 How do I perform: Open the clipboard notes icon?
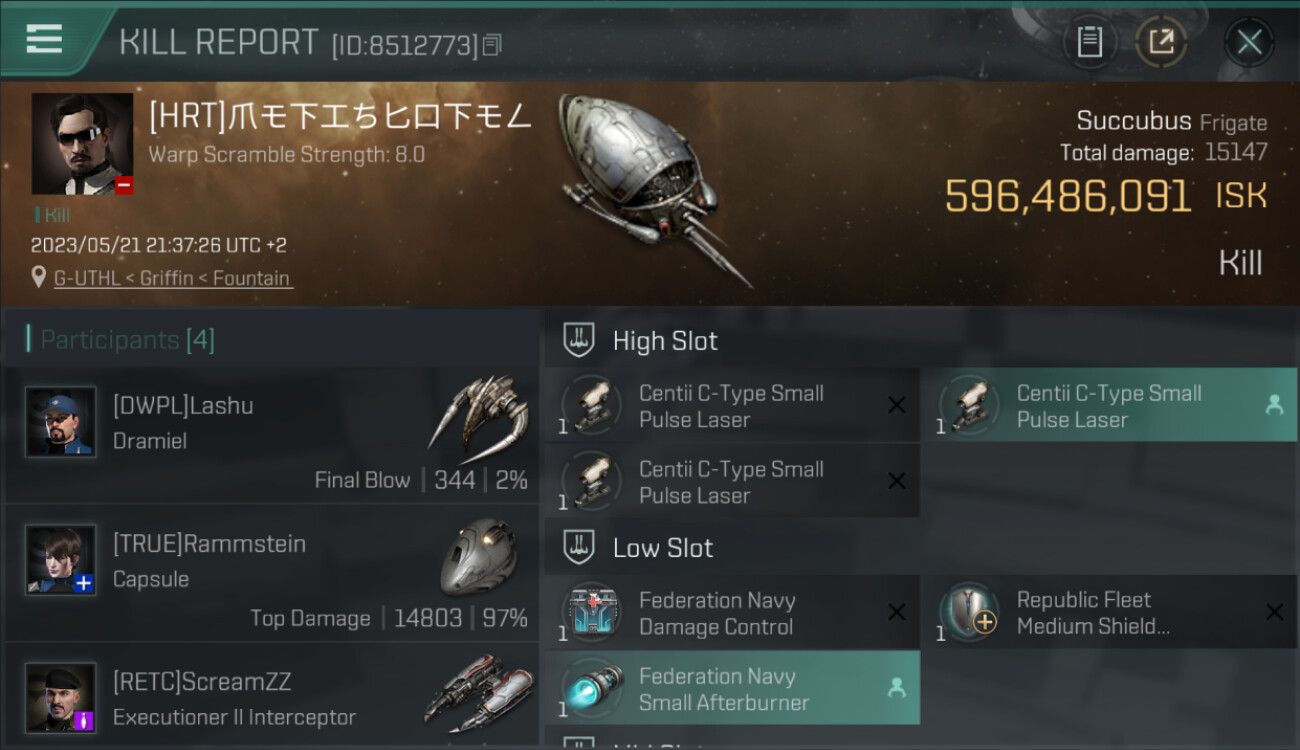1089,42
